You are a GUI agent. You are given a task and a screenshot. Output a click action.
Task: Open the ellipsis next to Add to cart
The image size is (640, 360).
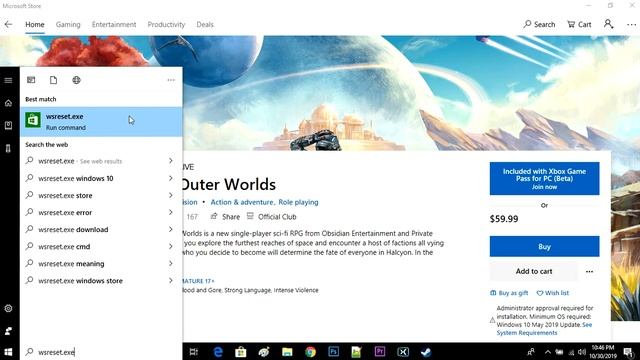(x=589, y=271)
